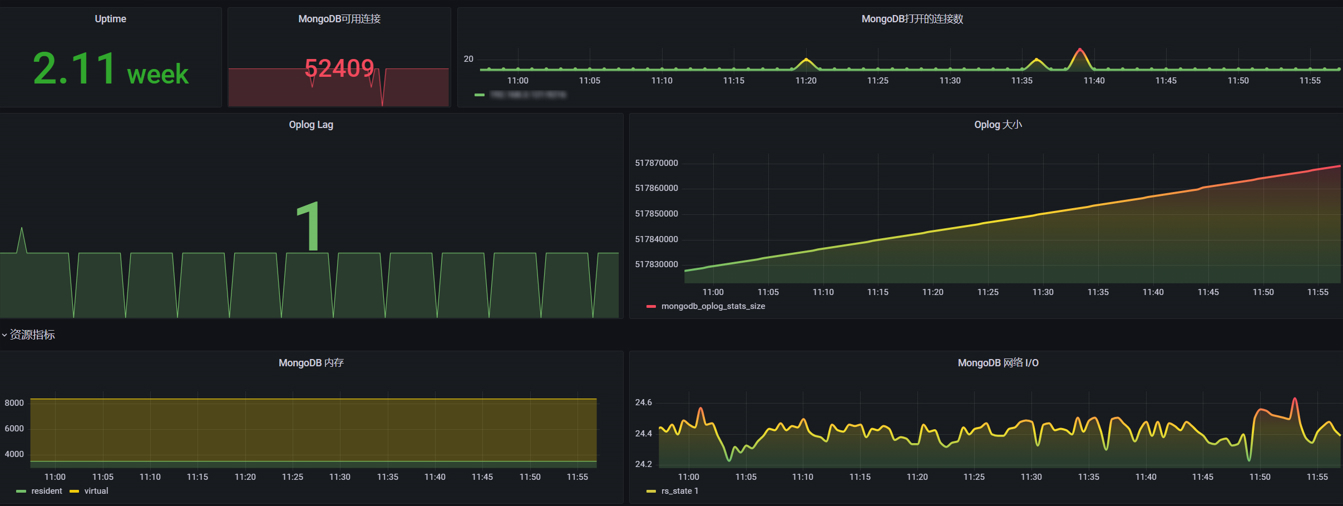Click the blurred legend entry under connections graph
The width and height of the screenshot is (1343, 506).
pos(527,95)
